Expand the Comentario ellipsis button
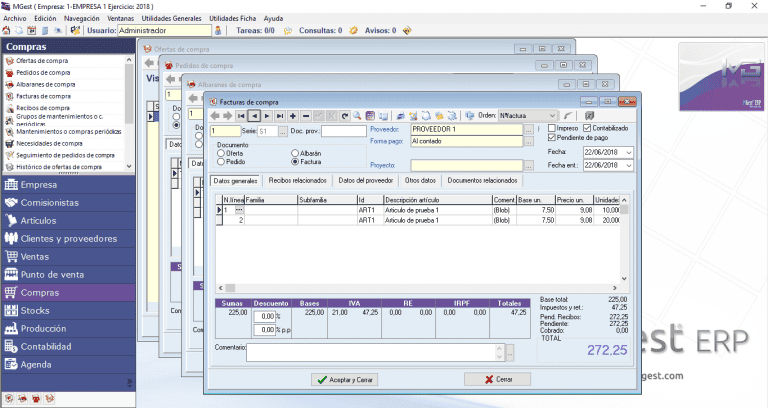The width and height of the screenshot is (768, 408). click(510, 353)
